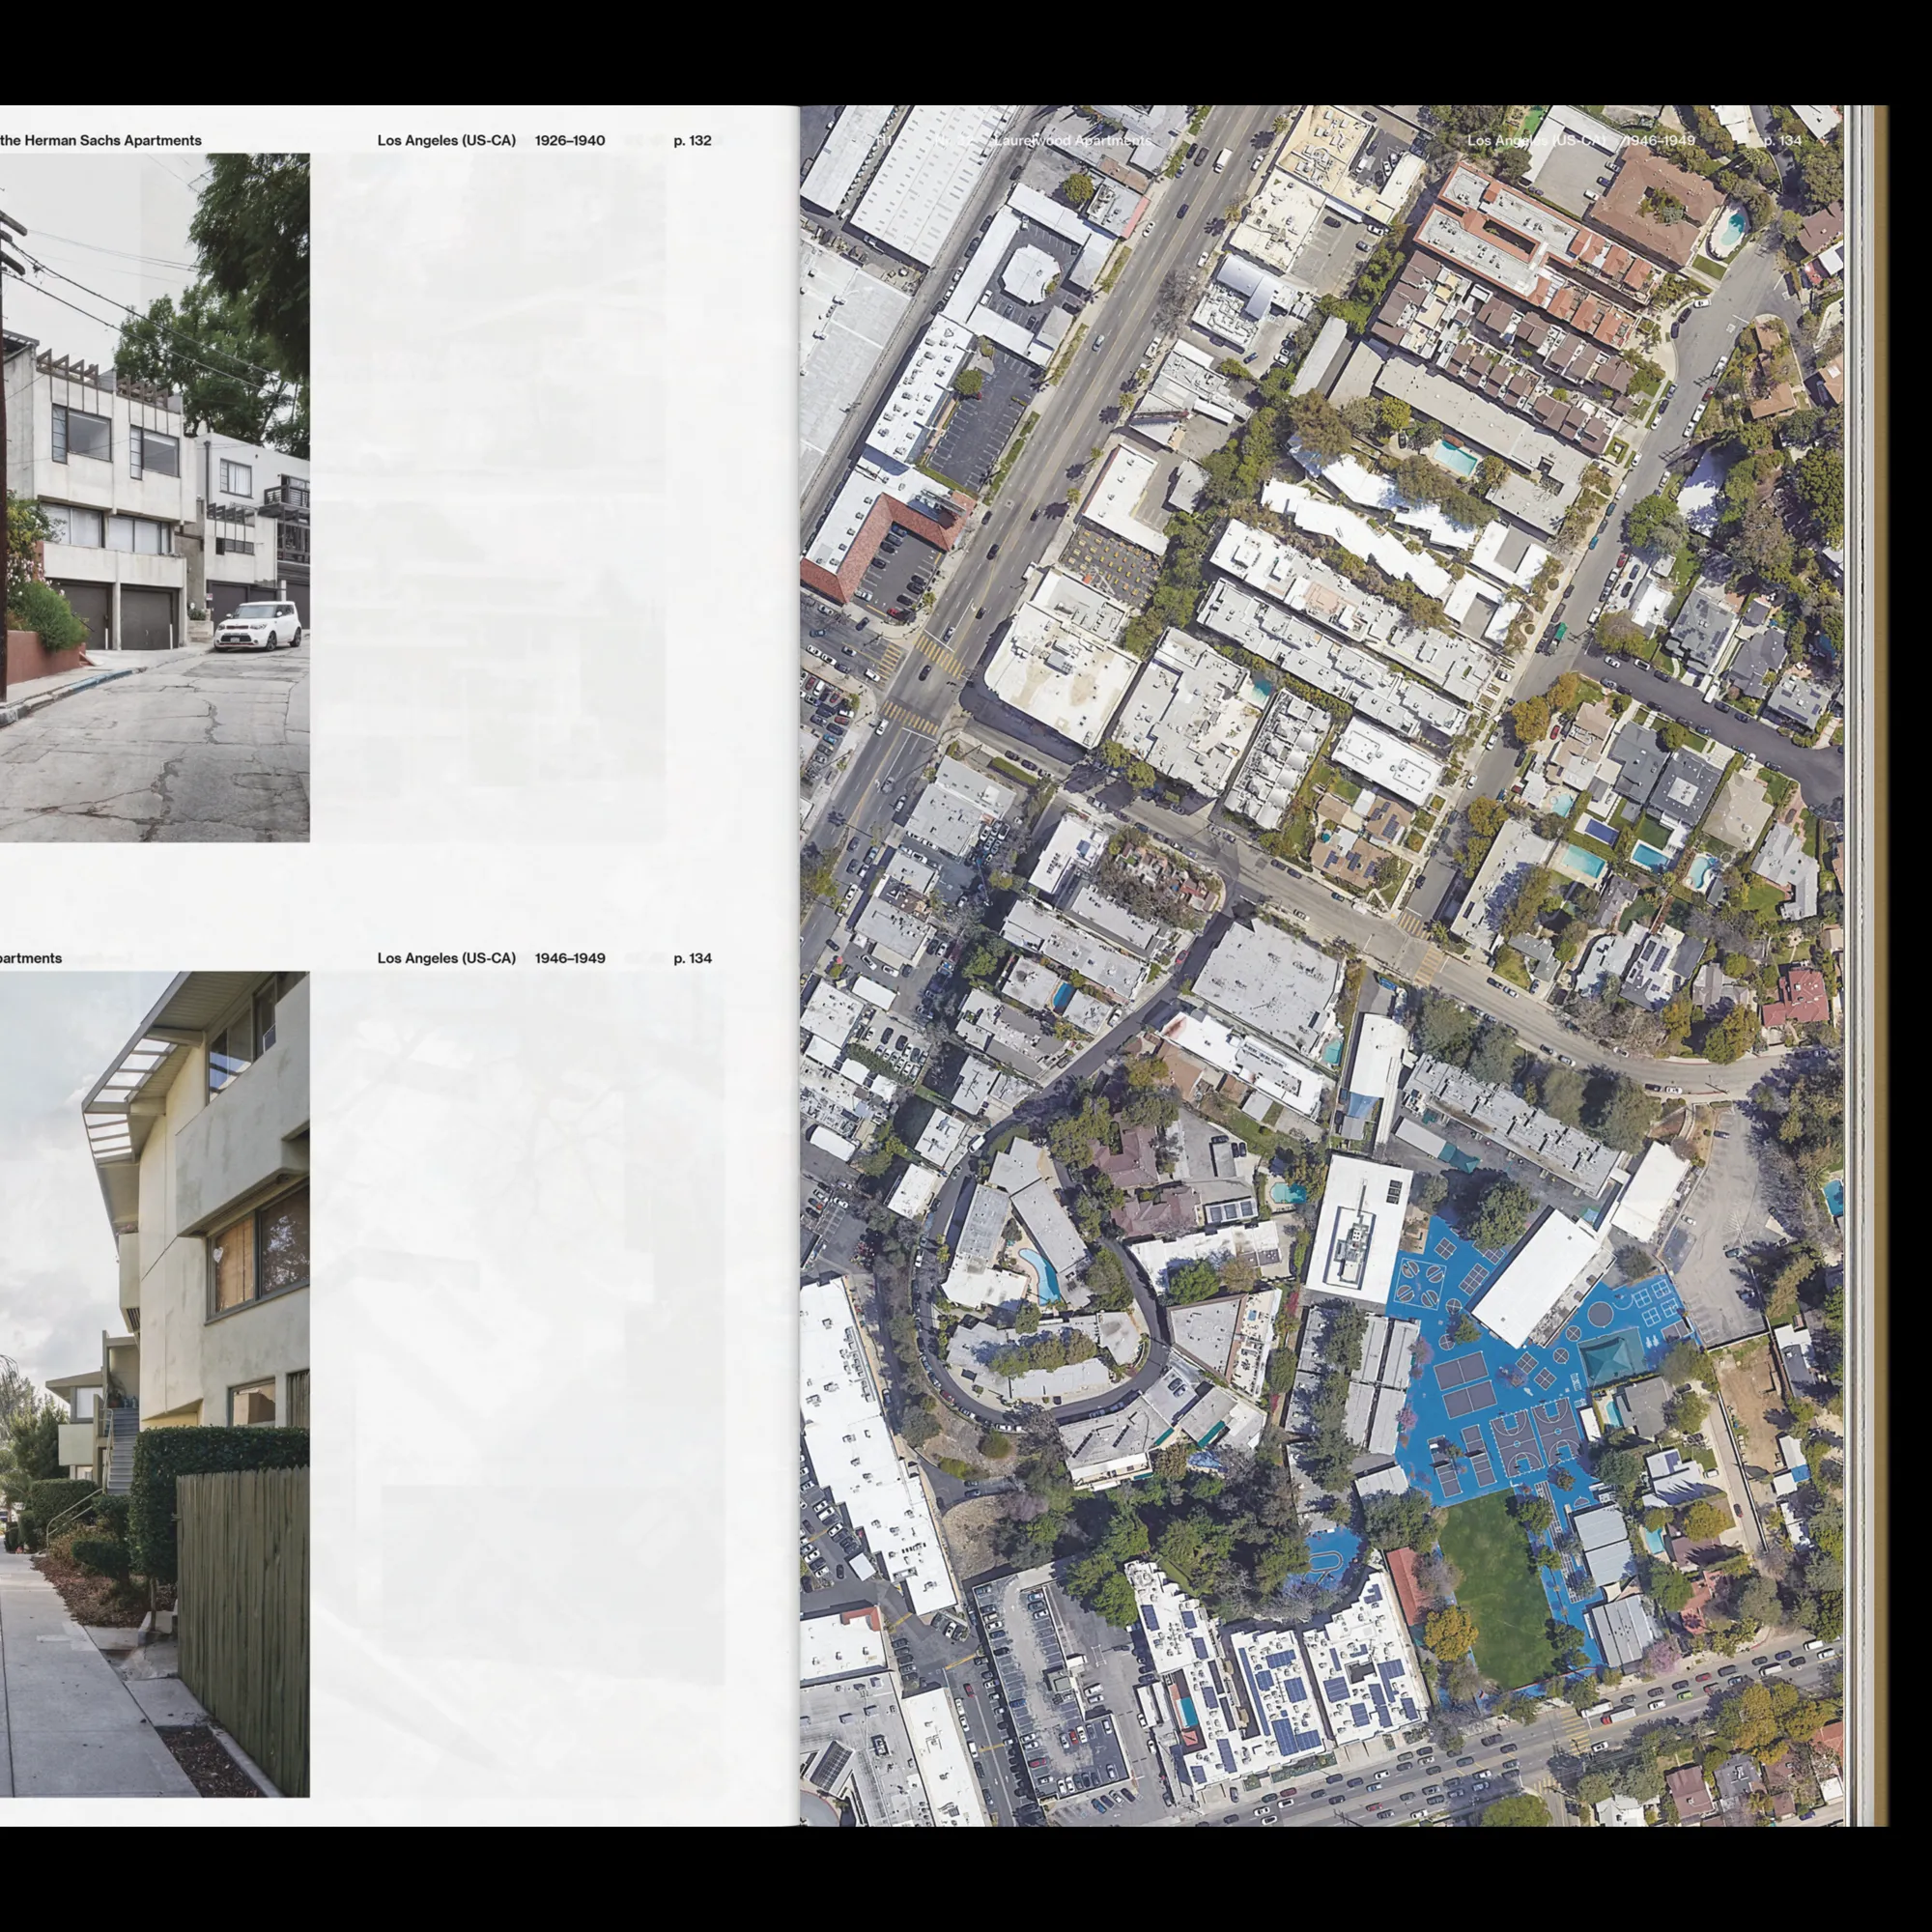This screenshot has height=1932, width=1932.
Task: Open the Herman Sachs Apartments street photo
Action: point(154,497)
